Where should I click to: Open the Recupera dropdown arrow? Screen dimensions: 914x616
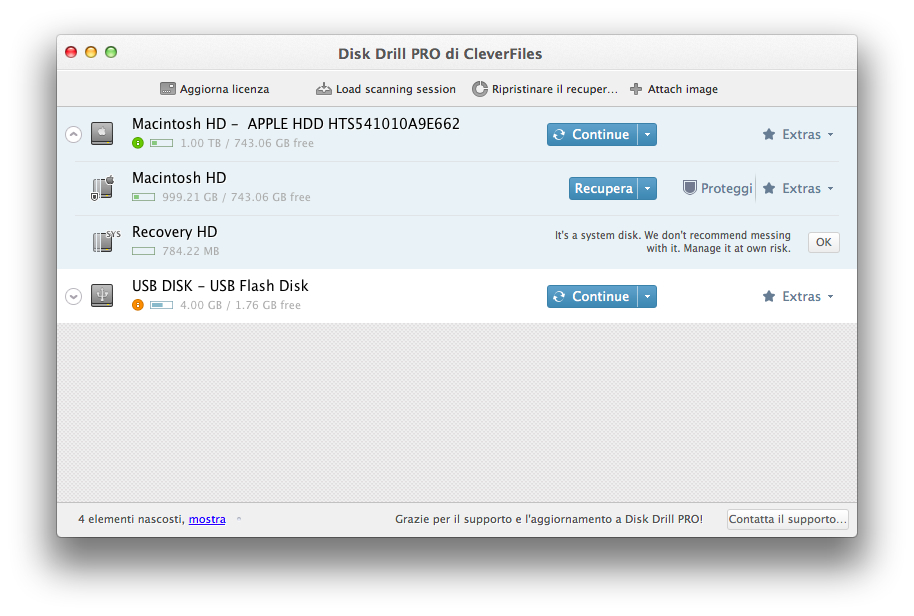click(648, 188)
